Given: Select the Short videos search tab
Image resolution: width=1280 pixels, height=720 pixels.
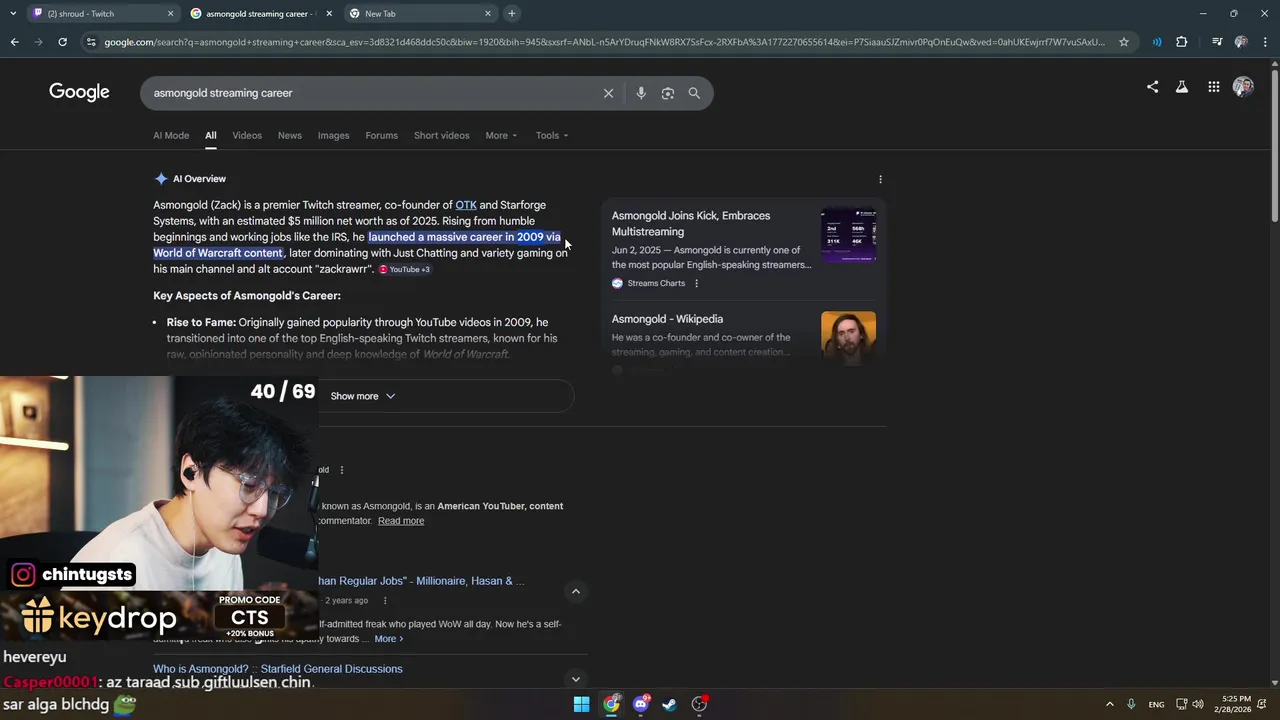Looking at the screenshot, I should [x=441, y=135].
